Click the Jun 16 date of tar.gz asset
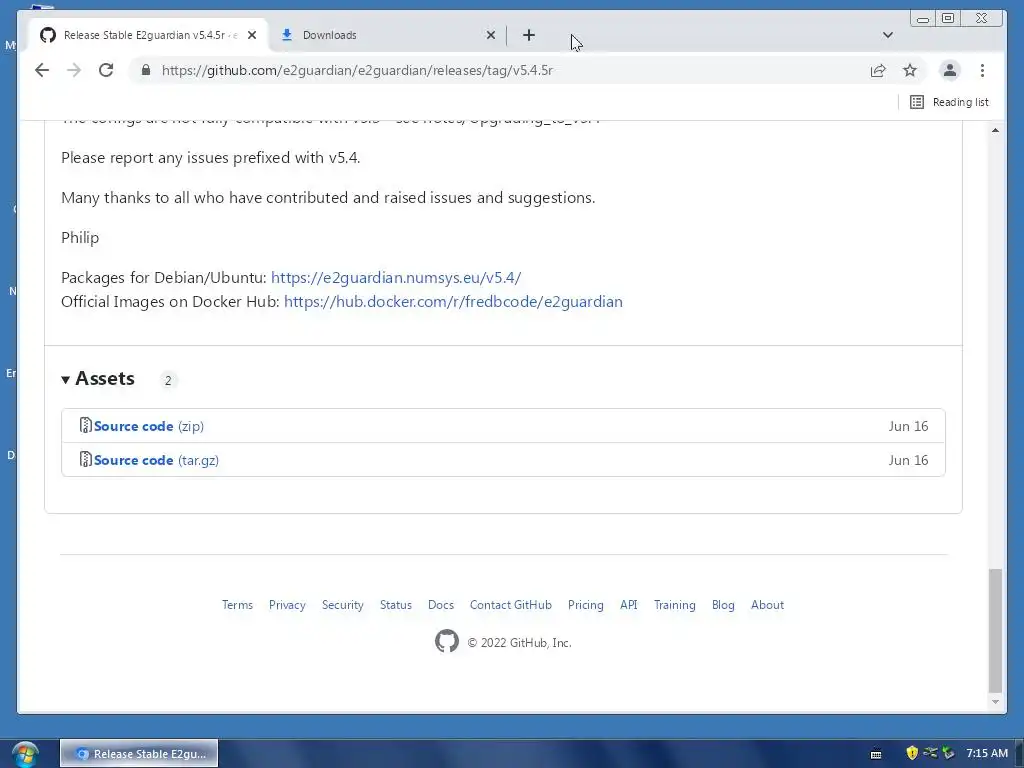Screen dimensions: 1024x768 pyautogui.click(x=908, y=460)
